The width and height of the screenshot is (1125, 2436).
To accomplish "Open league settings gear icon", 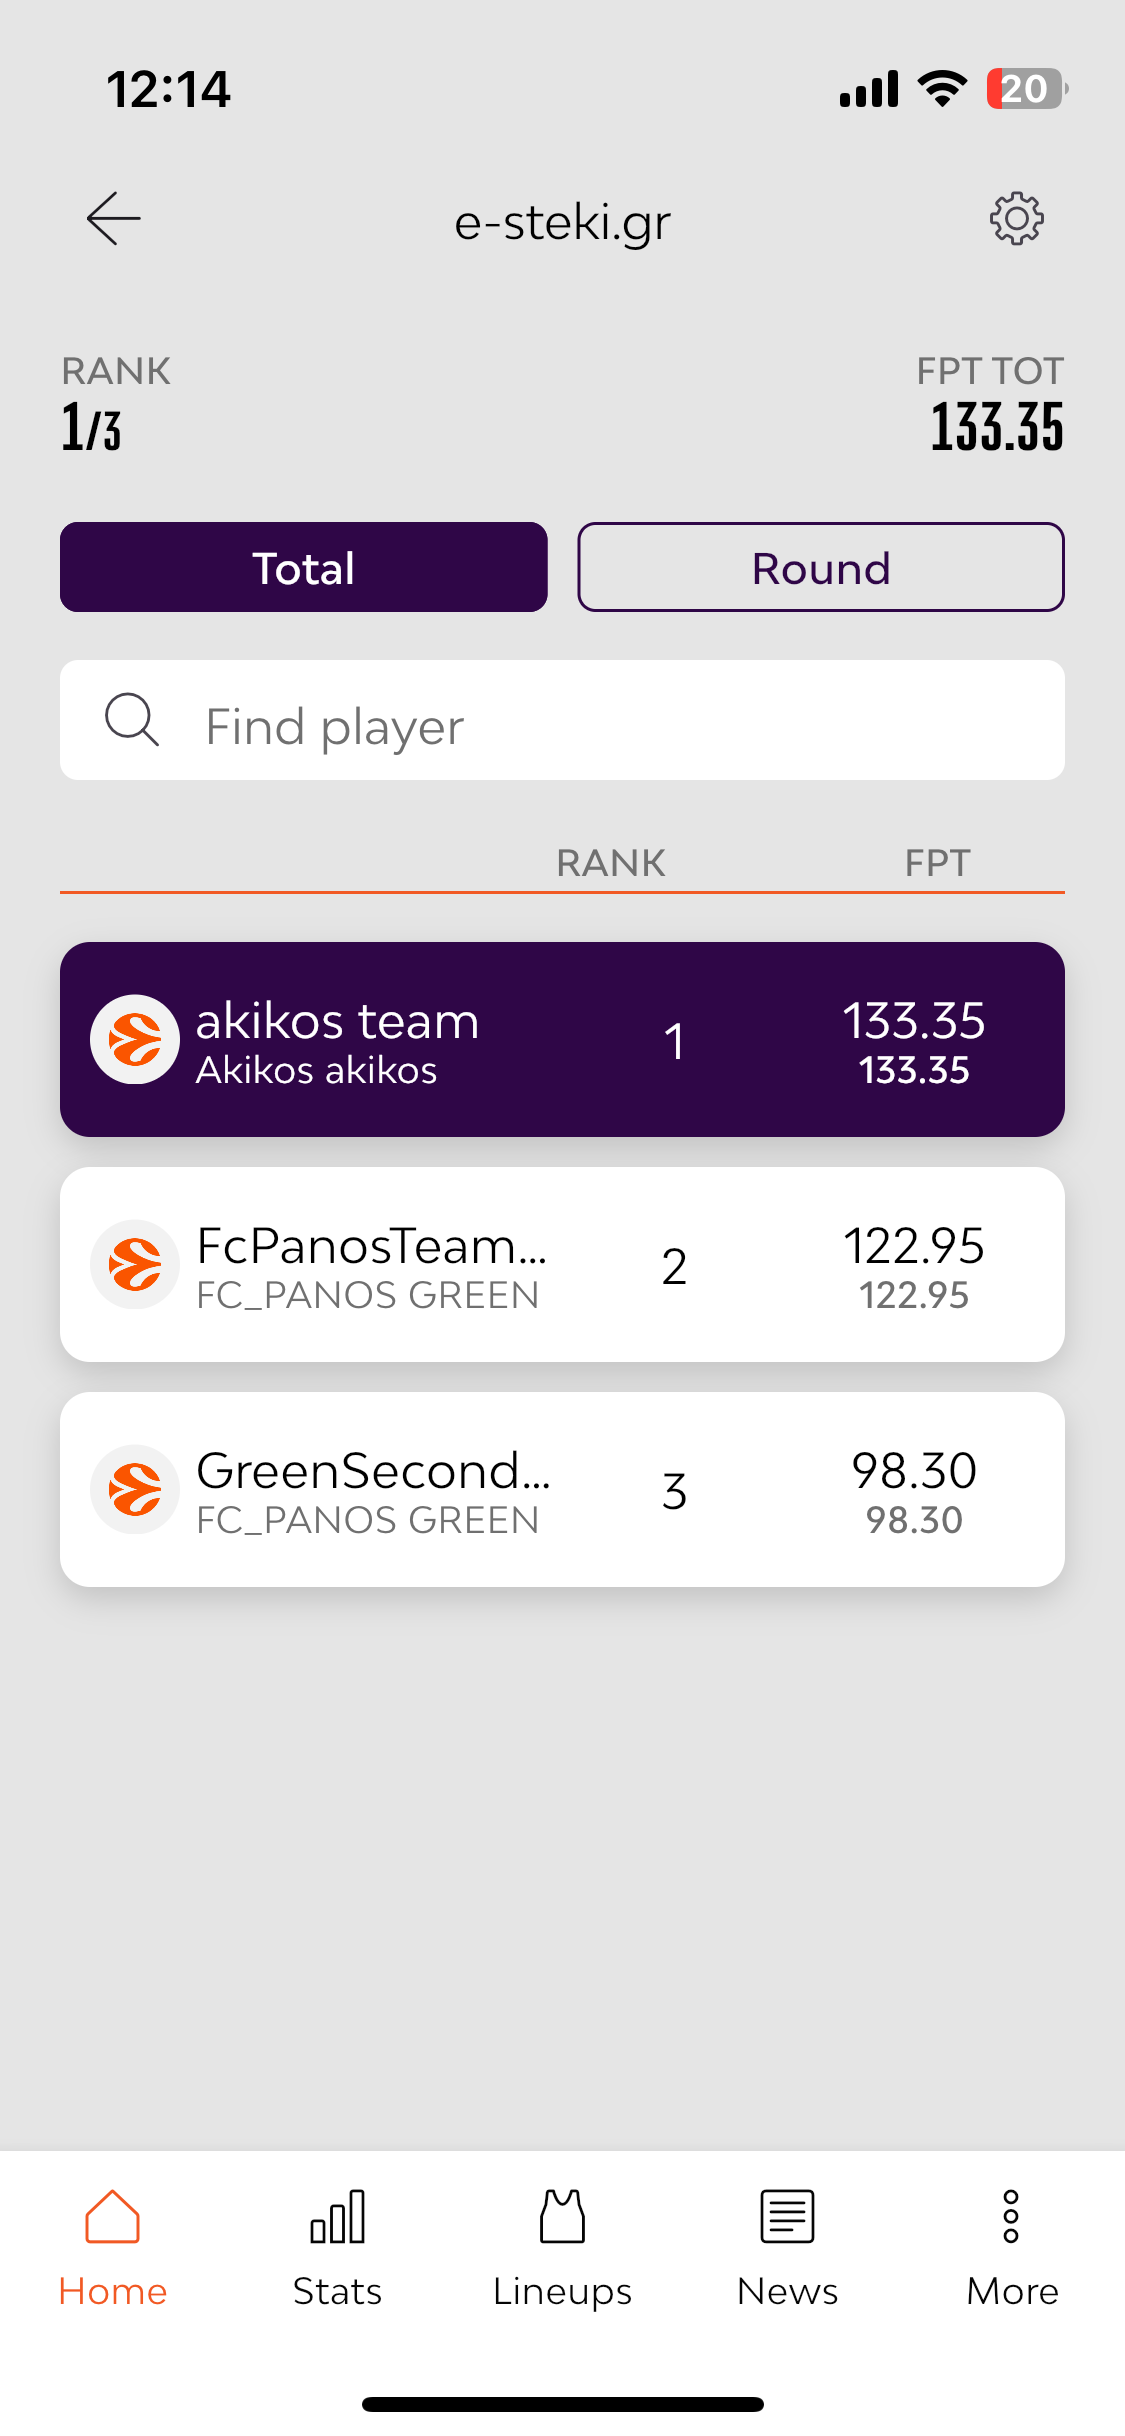I will [x=1016, y=219].
